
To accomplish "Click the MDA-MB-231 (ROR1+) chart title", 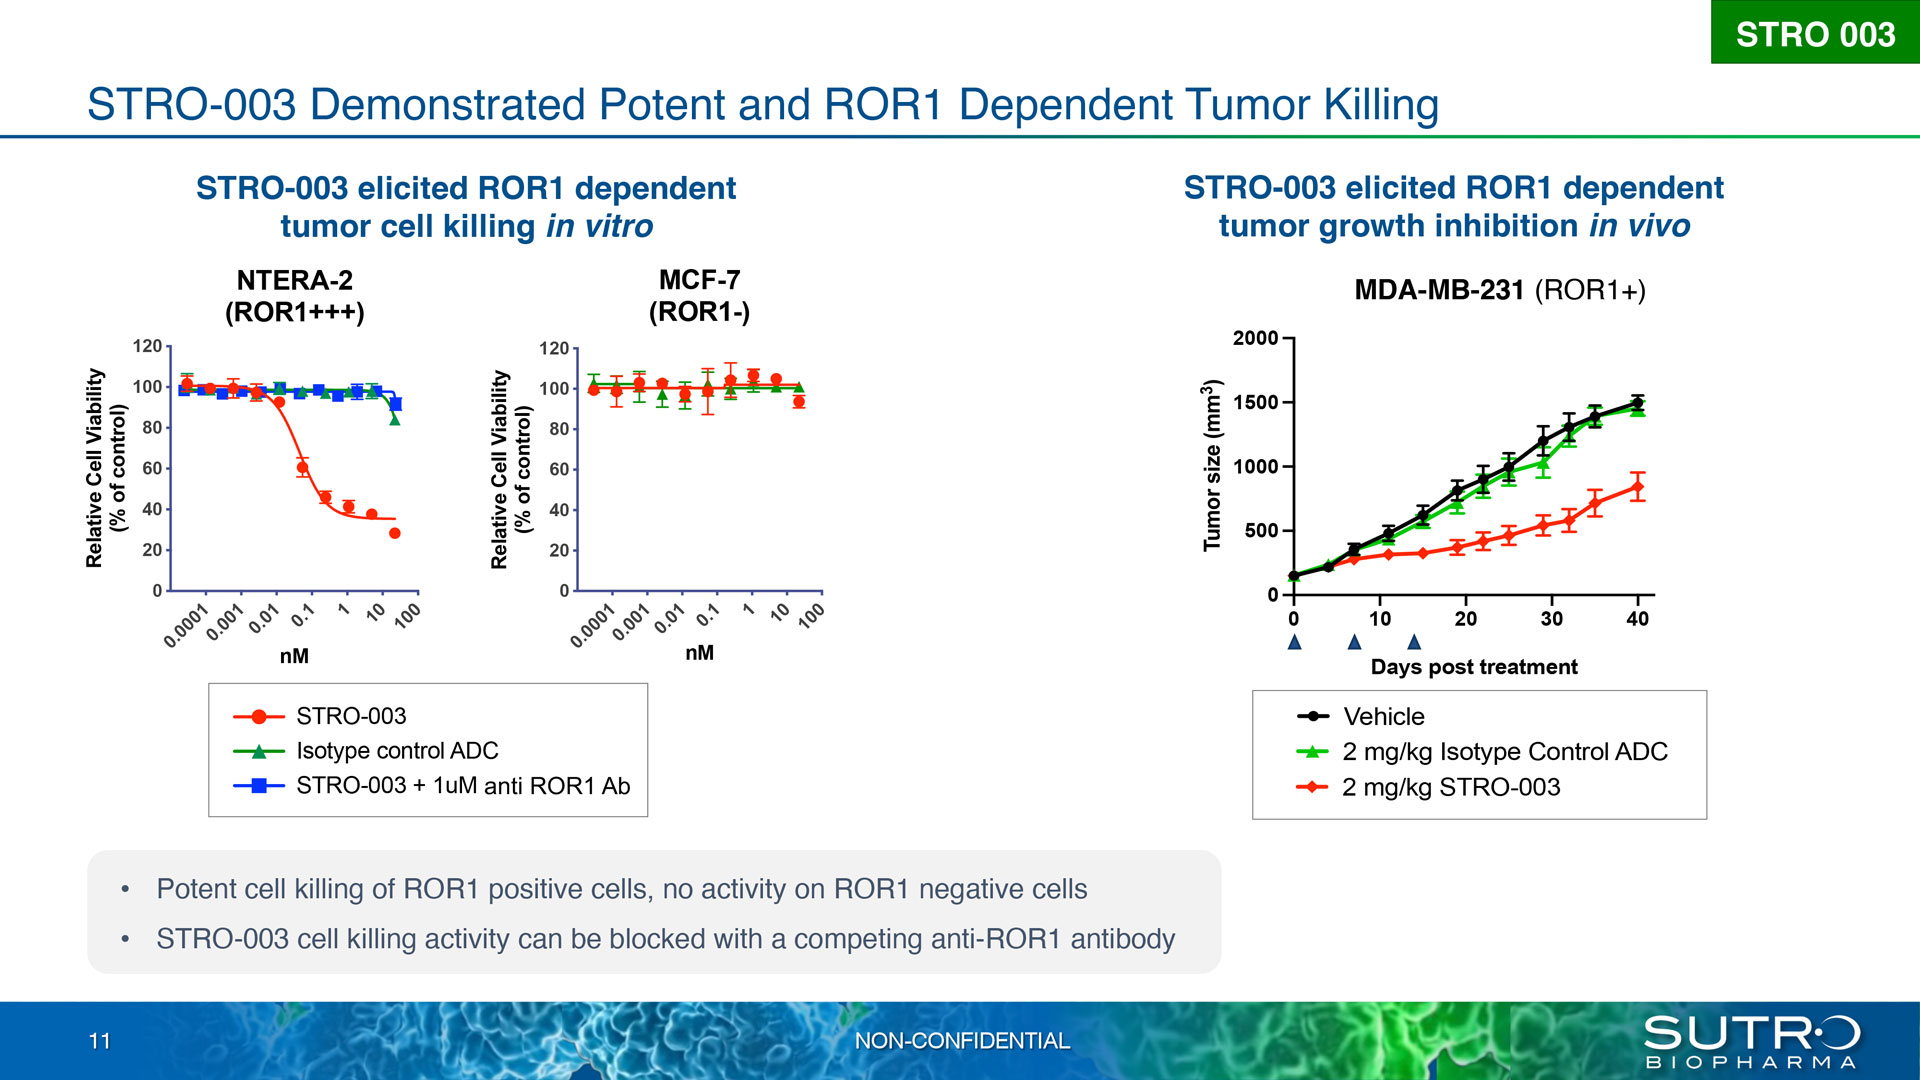I will click(1500, 290).
